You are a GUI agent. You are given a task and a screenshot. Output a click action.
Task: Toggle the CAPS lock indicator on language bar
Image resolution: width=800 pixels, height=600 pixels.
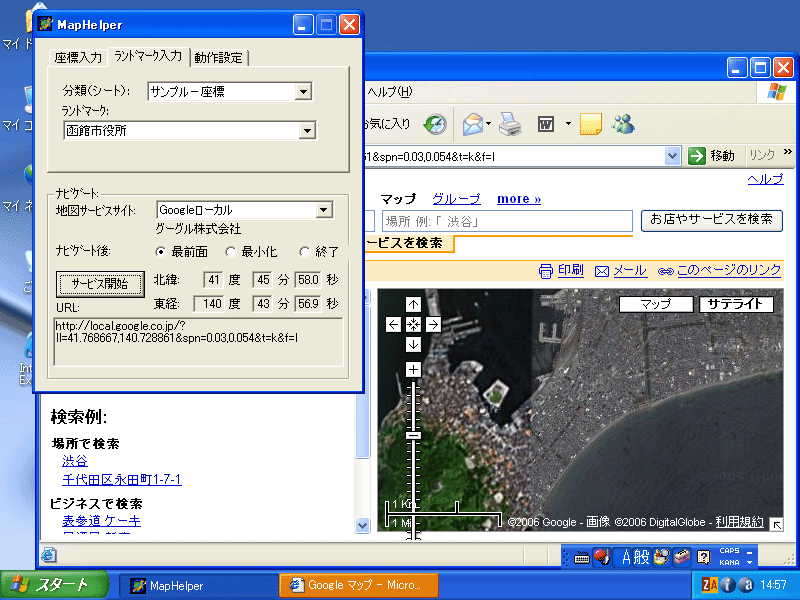[729, 551]
